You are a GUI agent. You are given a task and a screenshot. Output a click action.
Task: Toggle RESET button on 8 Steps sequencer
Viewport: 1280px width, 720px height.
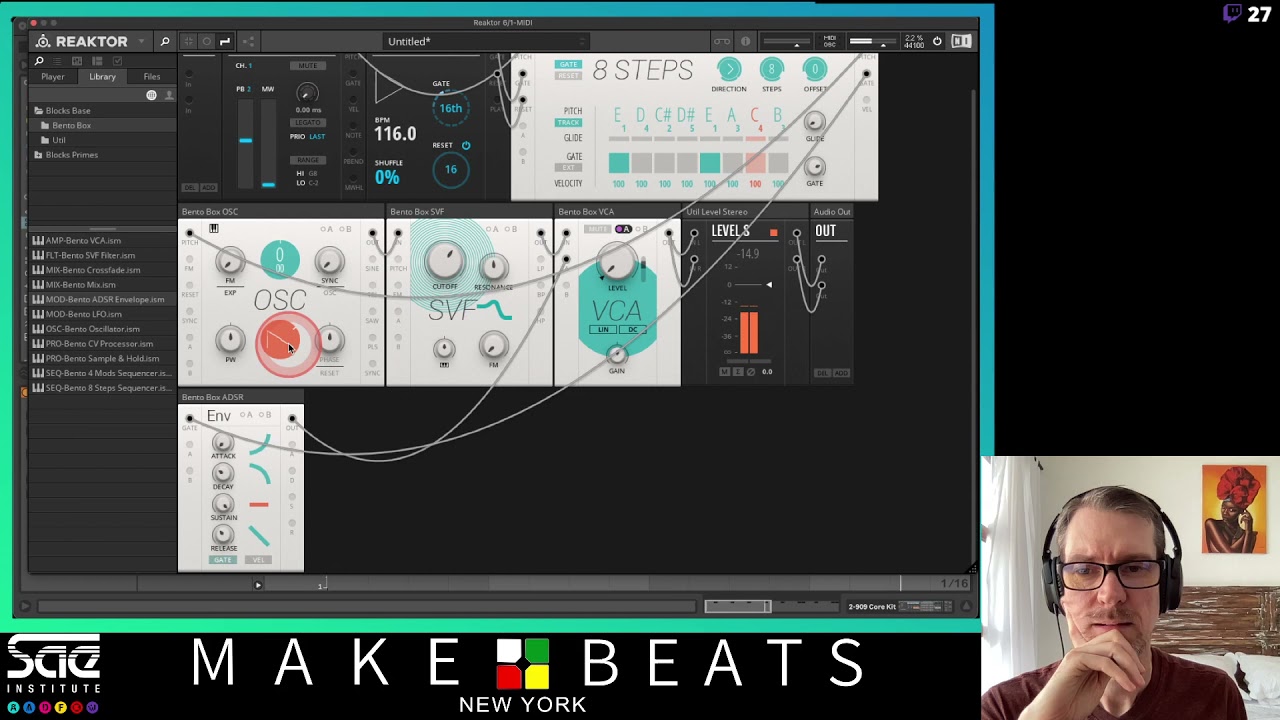(568, 76)
